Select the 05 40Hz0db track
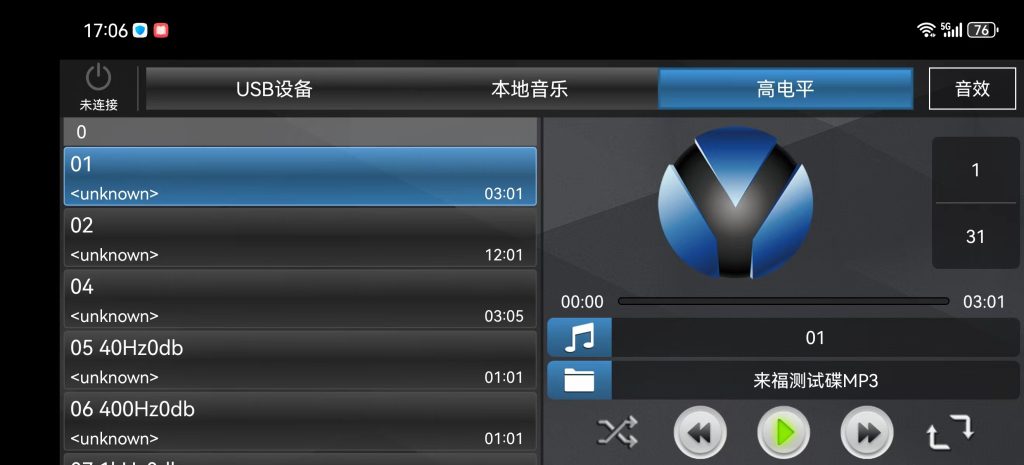The width and height of the screenshot is (1024, 465). coord(300,361)
